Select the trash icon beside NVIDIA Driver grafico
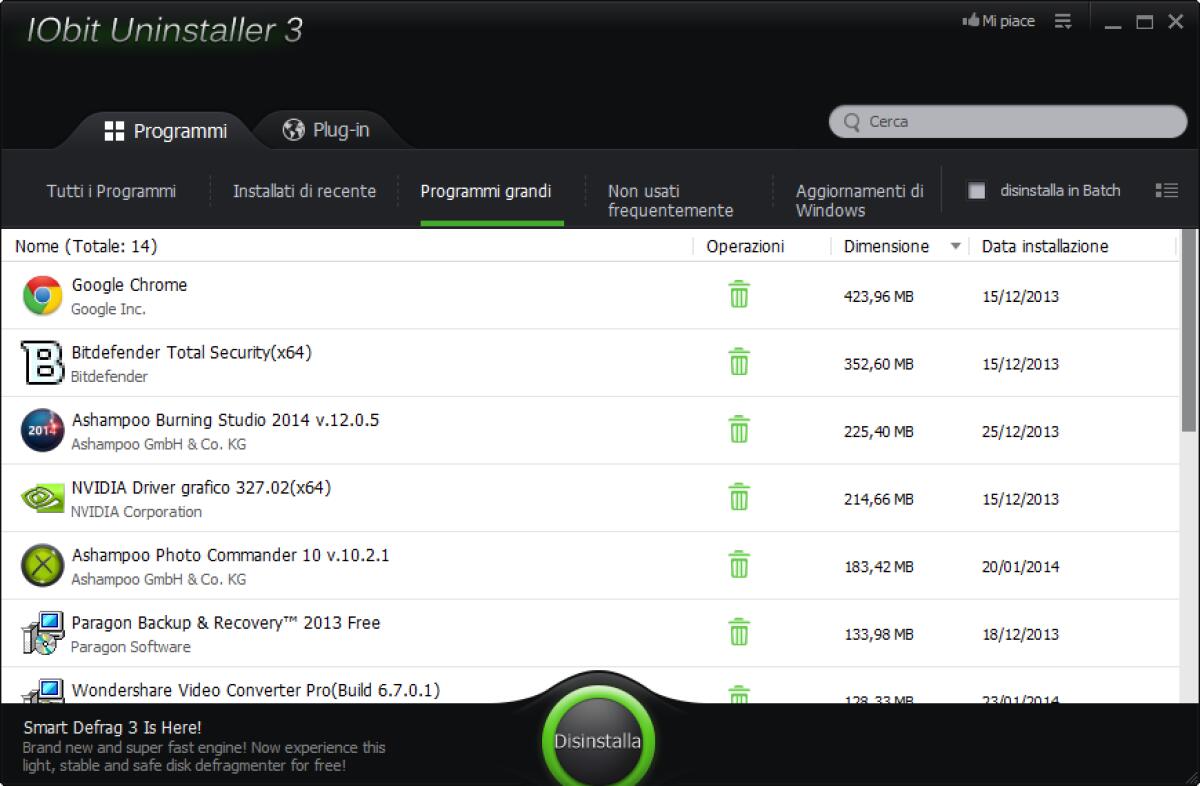This screenshot has height=786, width=1200. tap(738, 497)
